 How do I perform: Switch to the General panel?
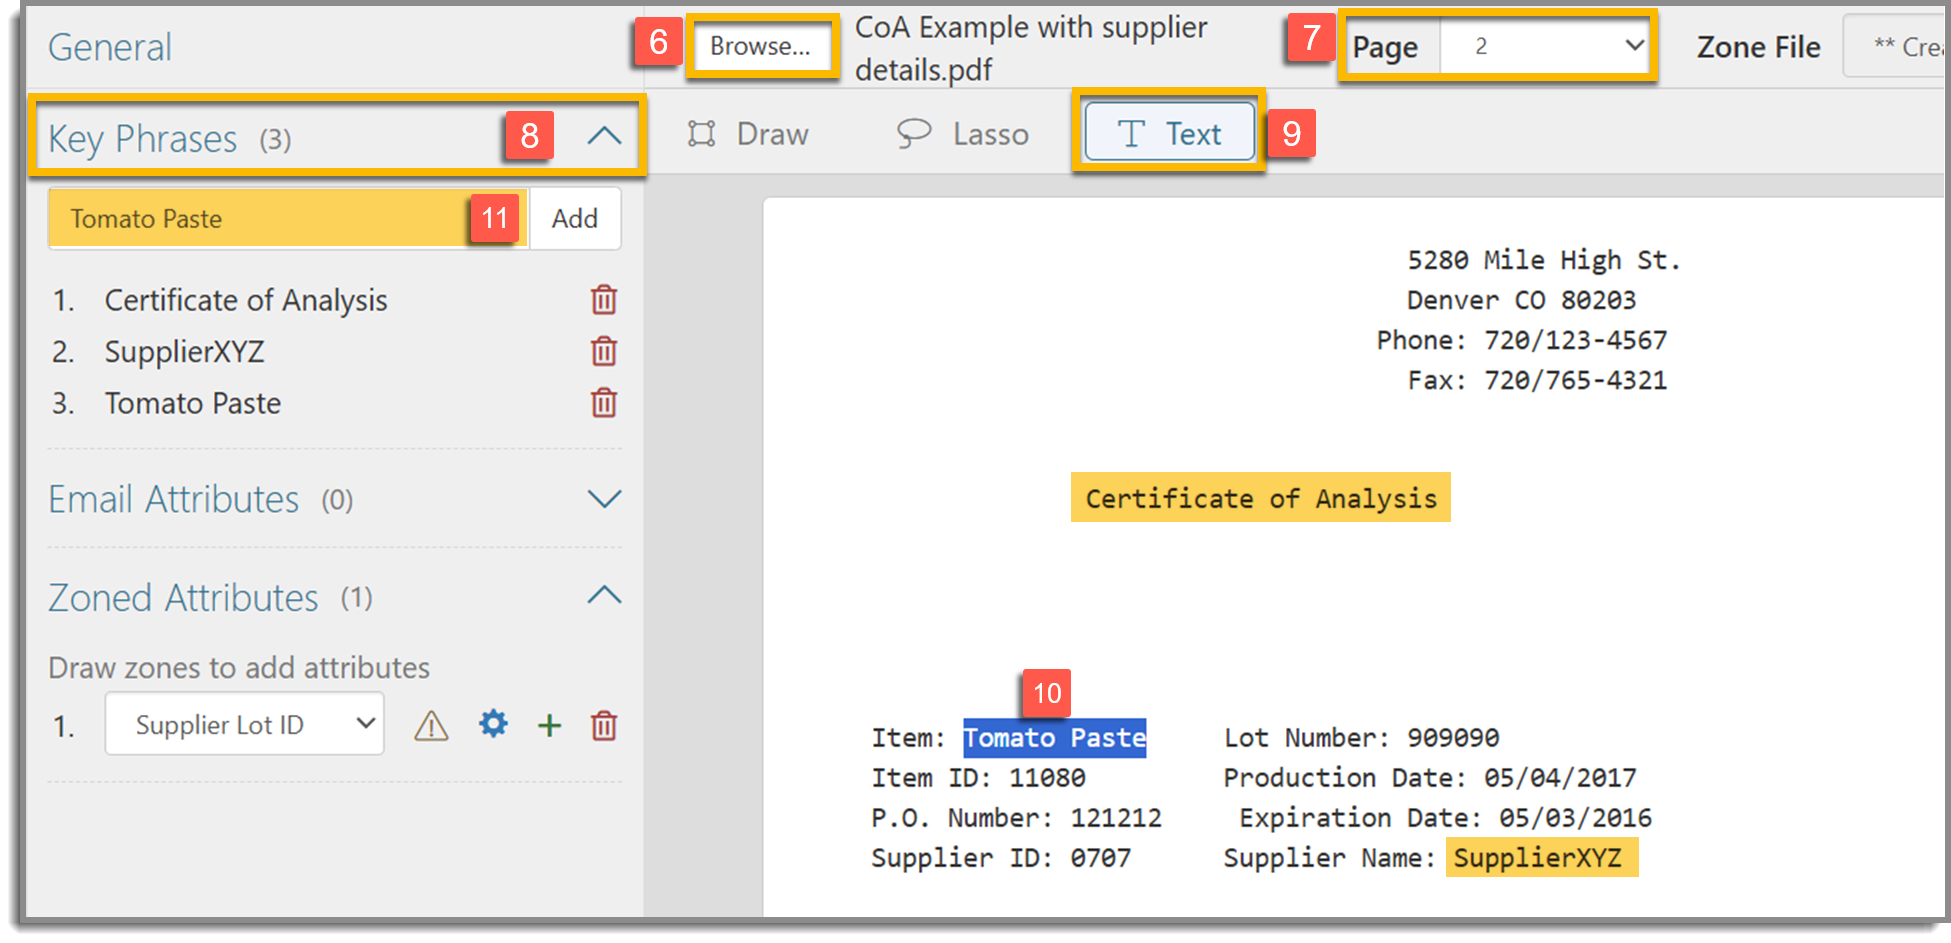tap(109, 46)
